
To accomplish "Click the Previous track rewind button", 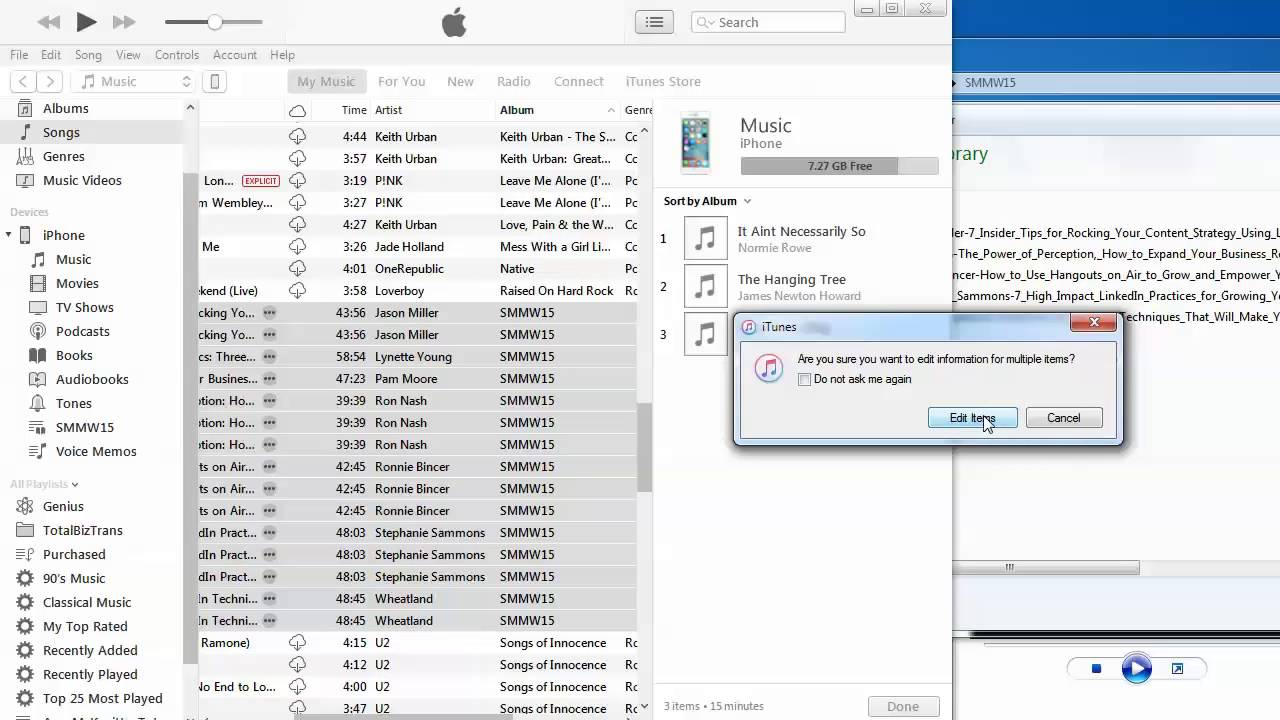I will (48, 22).
